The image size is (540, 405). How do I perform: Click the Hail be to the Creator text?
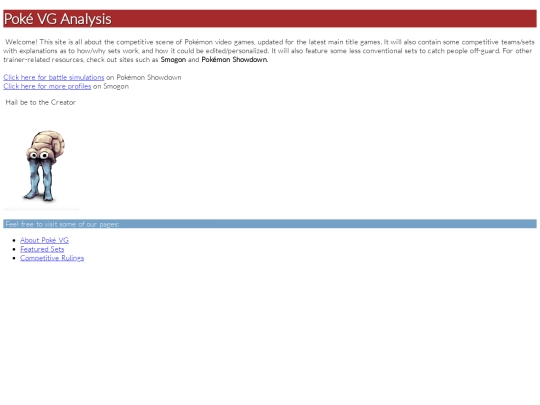point(41,102)
